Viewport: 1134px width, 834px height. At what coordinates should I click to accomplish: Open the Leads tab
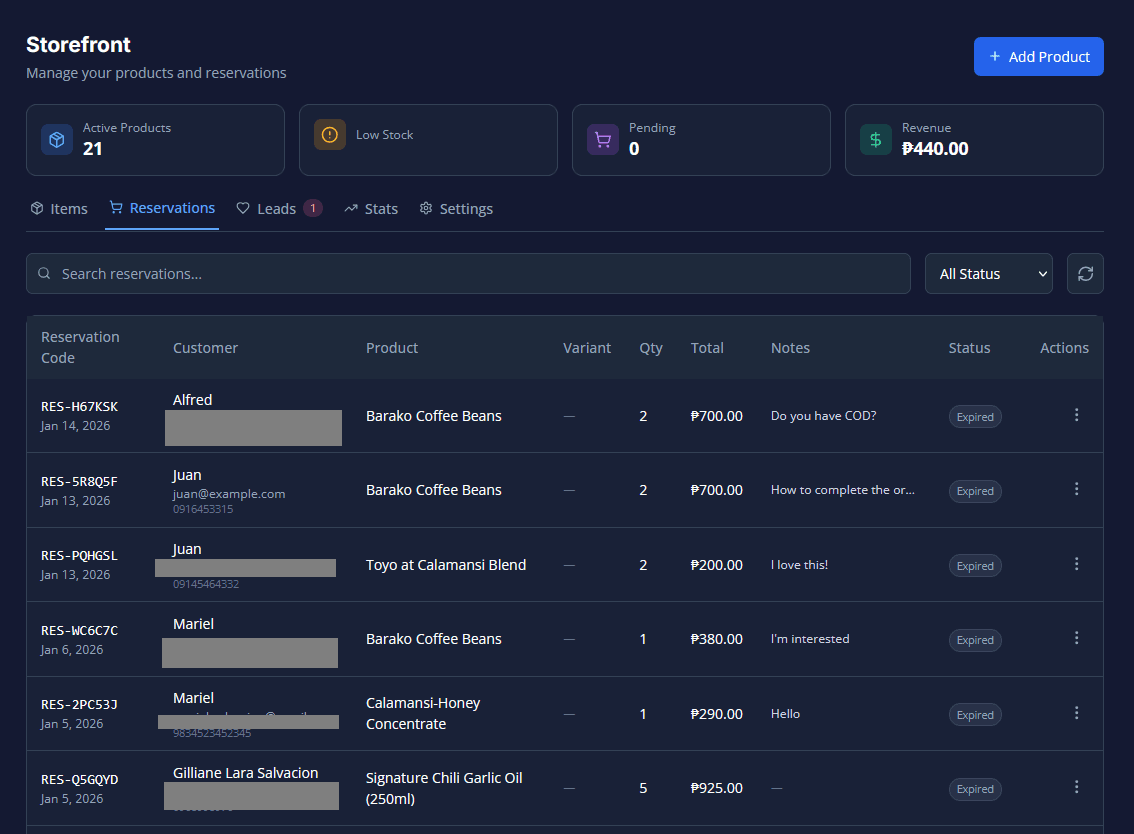tap(277, 209)
